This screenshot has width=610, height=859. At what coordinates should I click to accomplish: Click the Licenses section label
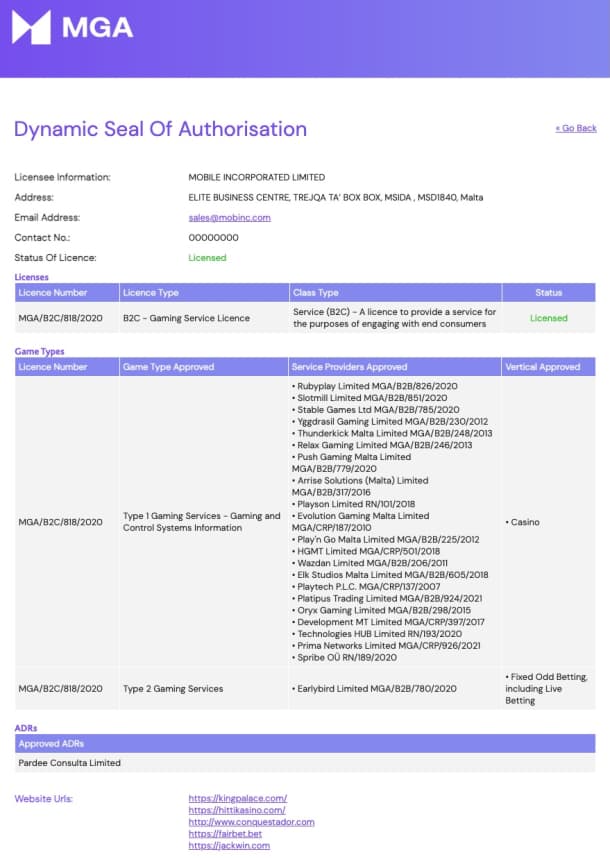click(31, 277)
